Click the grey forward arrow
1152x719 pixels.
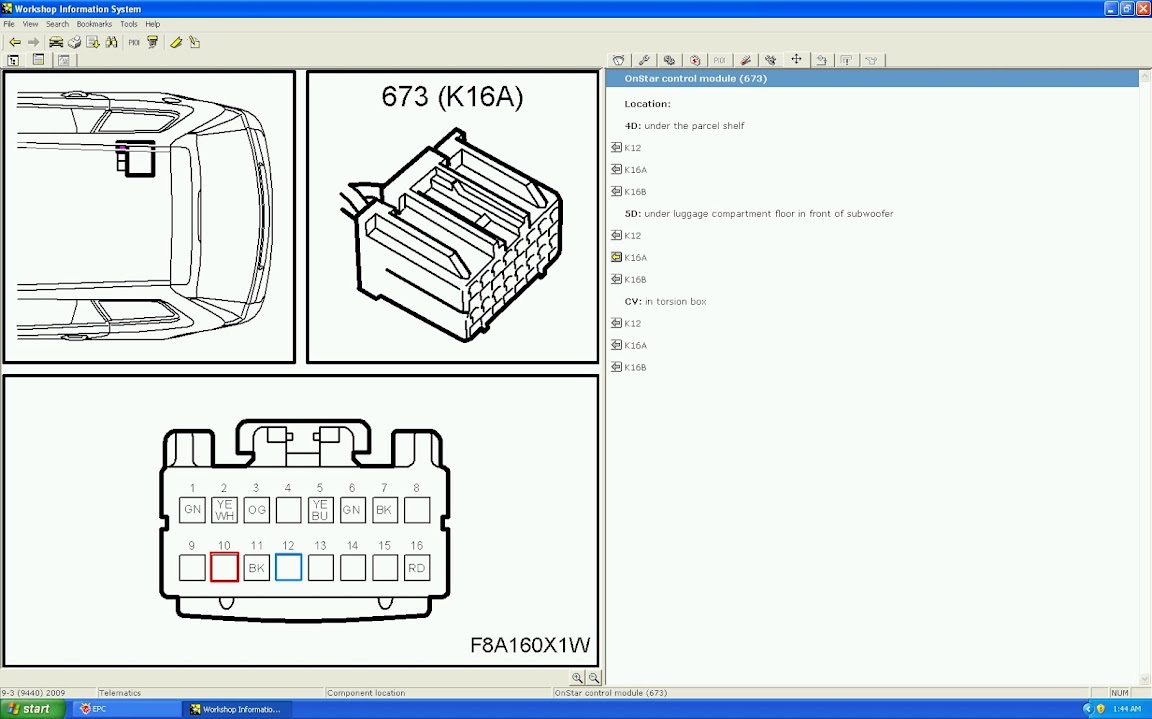click(x=34, y=43)
